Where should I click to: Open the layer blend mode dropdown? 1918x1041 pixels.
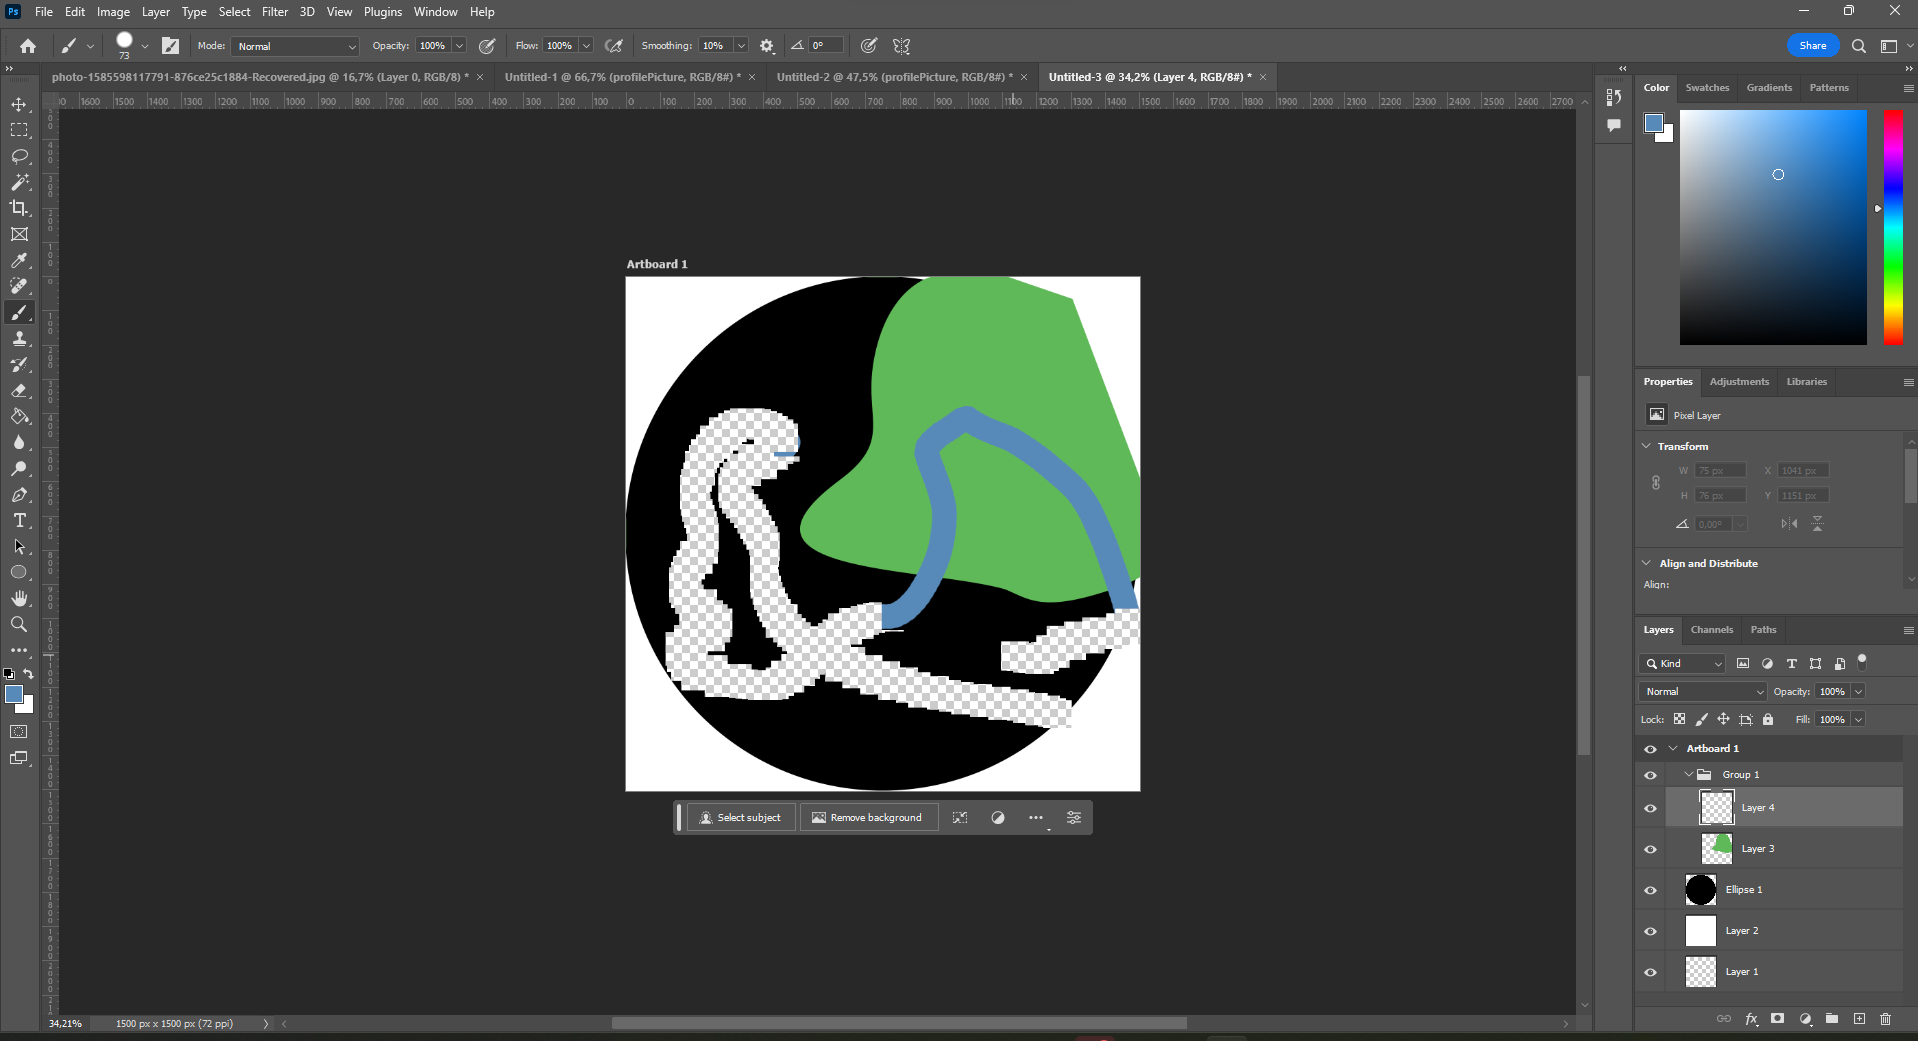[1701, 691]
